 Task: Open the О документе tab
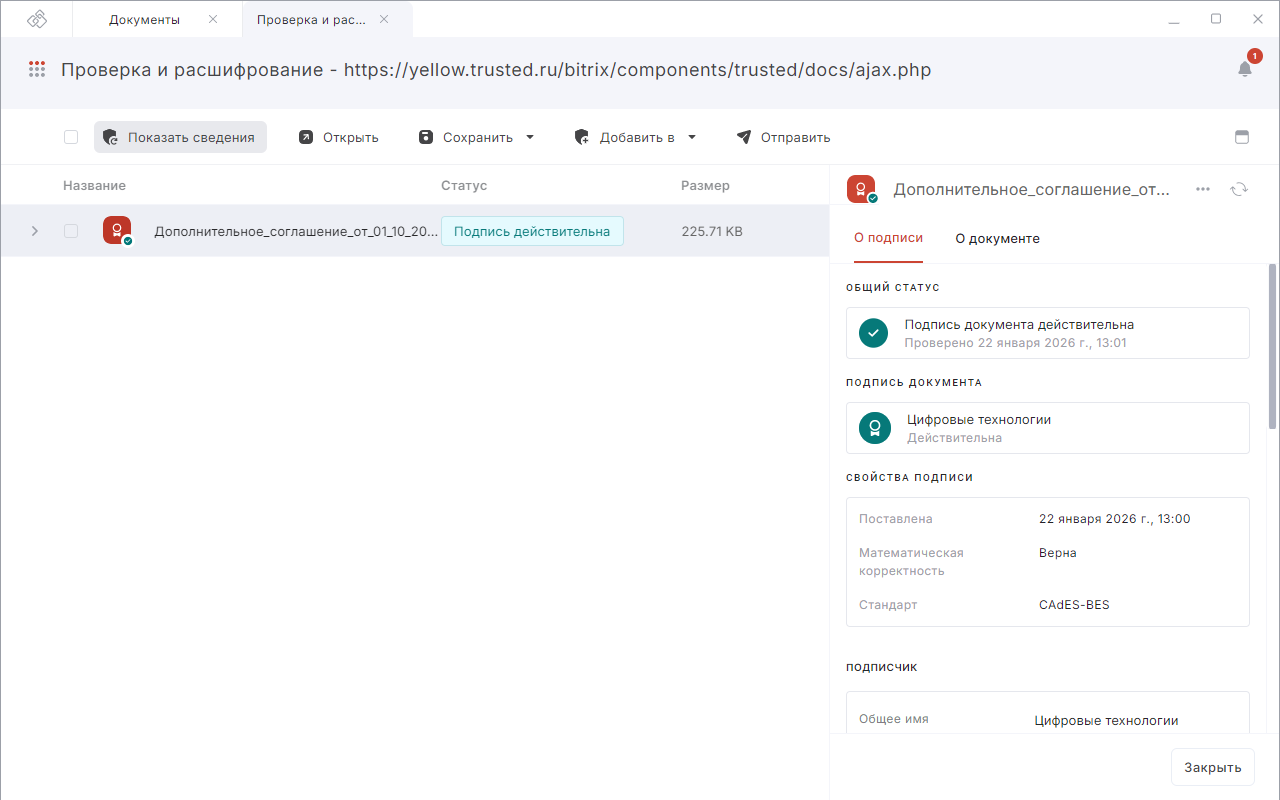997,238
